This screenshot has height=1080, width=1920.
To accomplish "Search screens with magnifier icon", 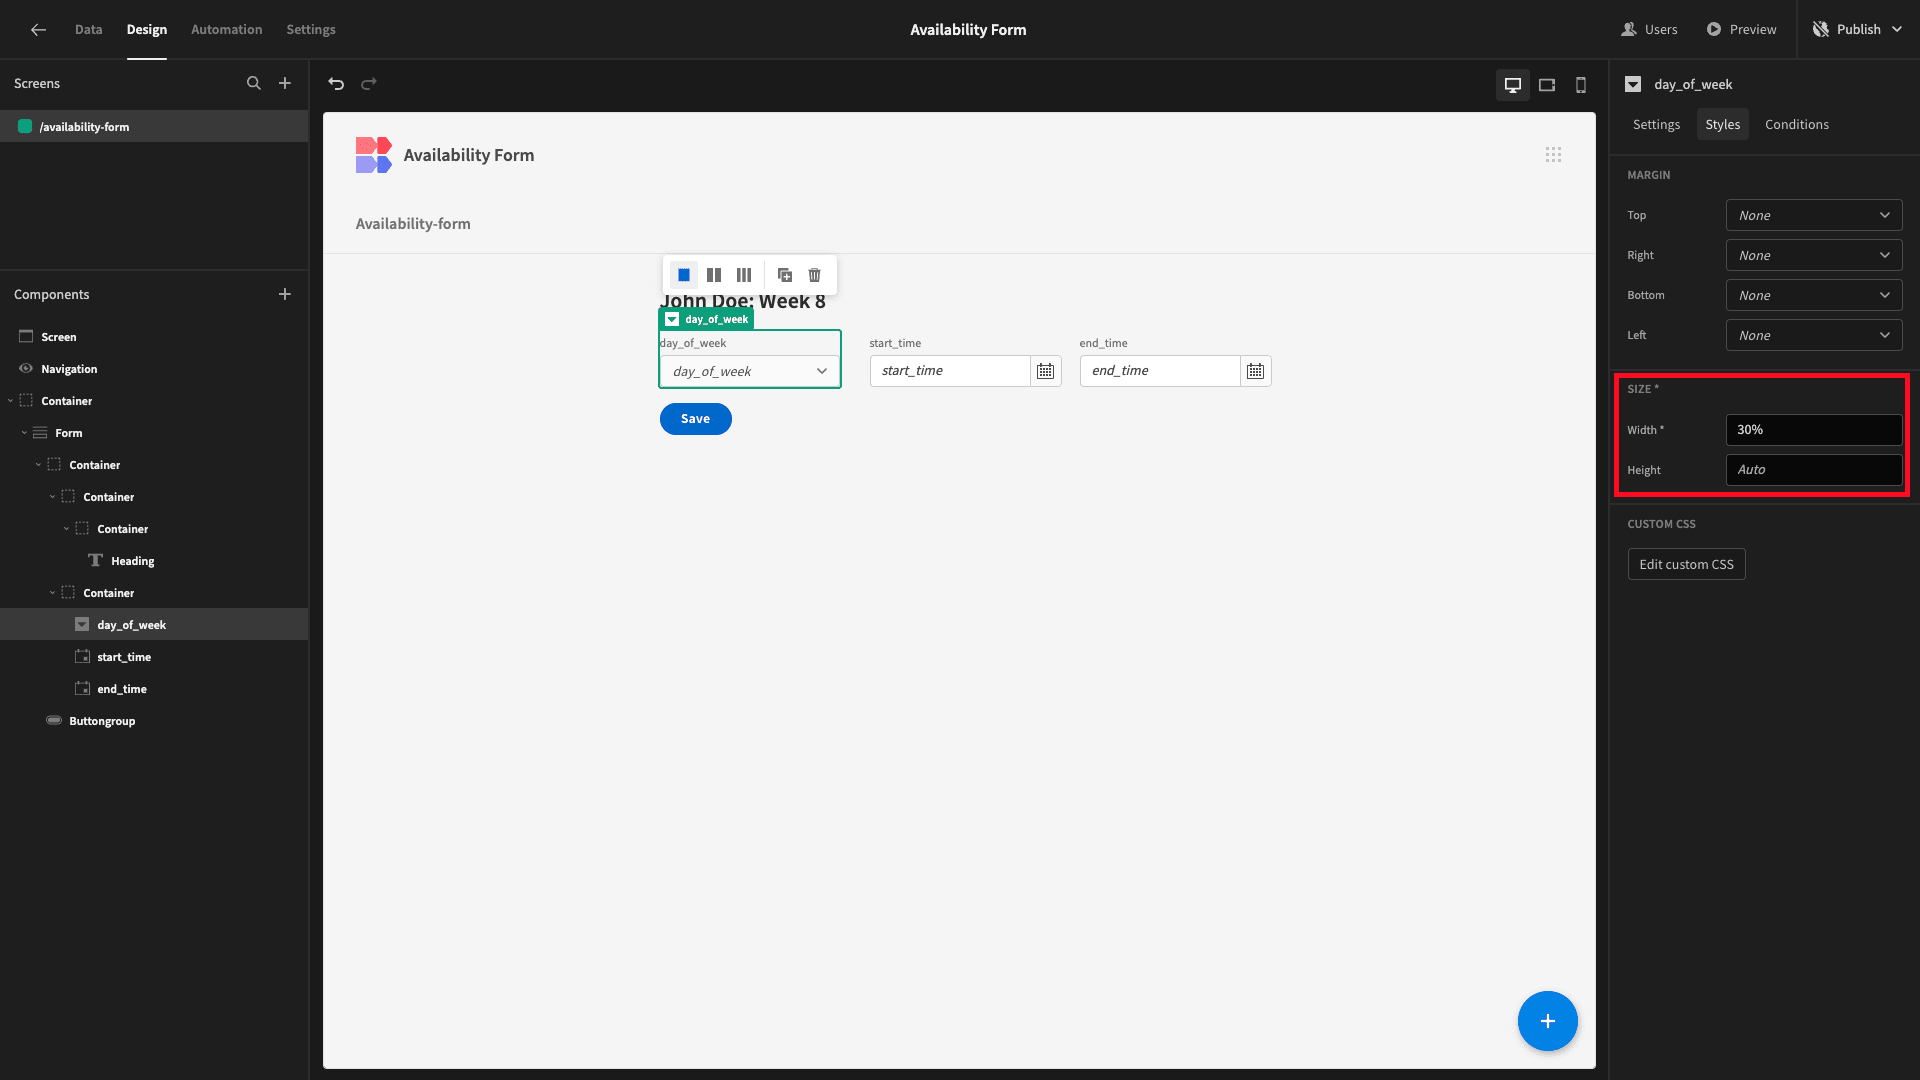I will click(x=254, y=84).
